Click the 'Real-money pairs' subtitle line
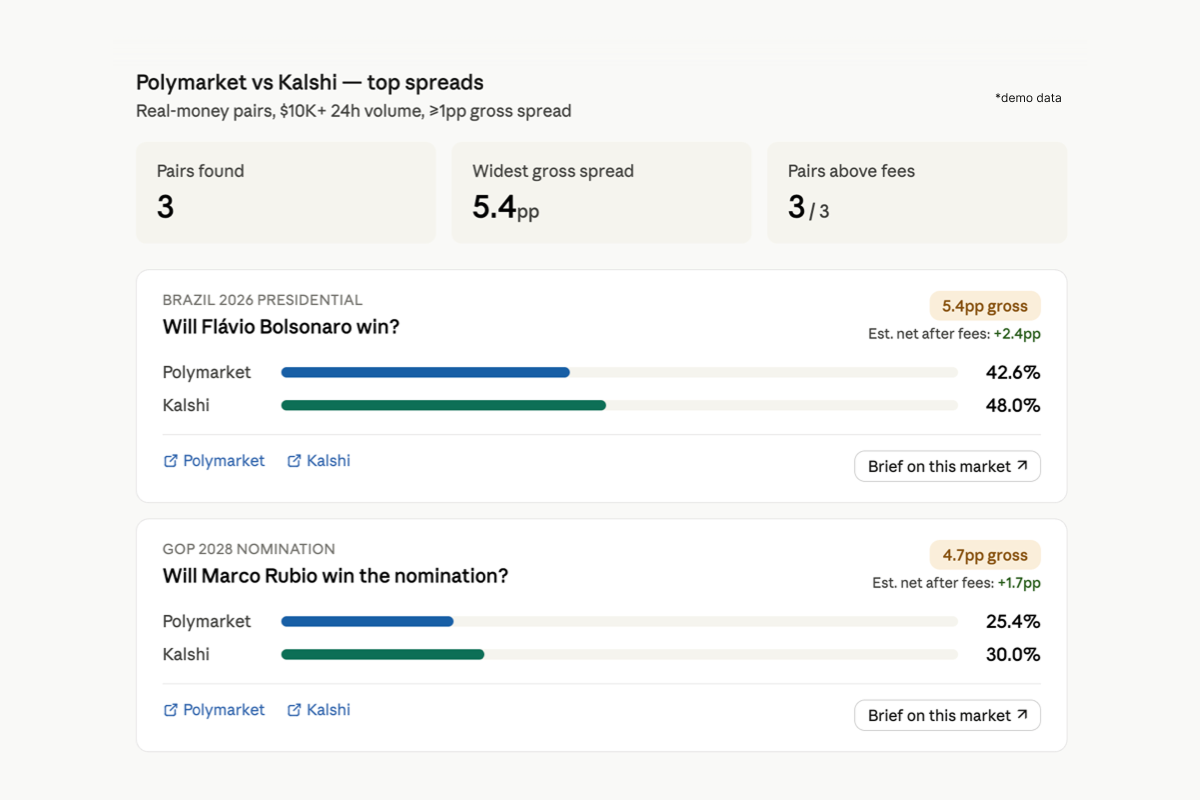This screenshot has height=800, width=1200. pos(354,111)
